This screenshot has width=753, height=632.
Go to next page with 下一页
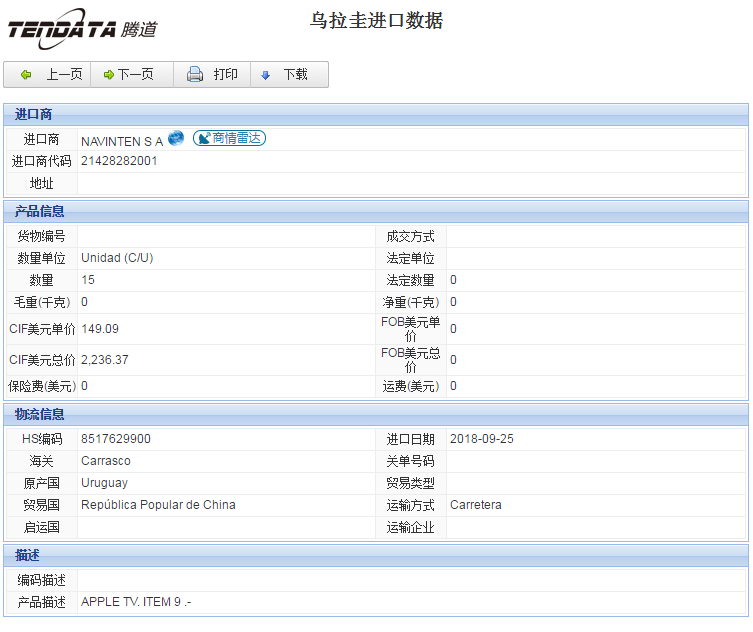(x=129, y=75)
